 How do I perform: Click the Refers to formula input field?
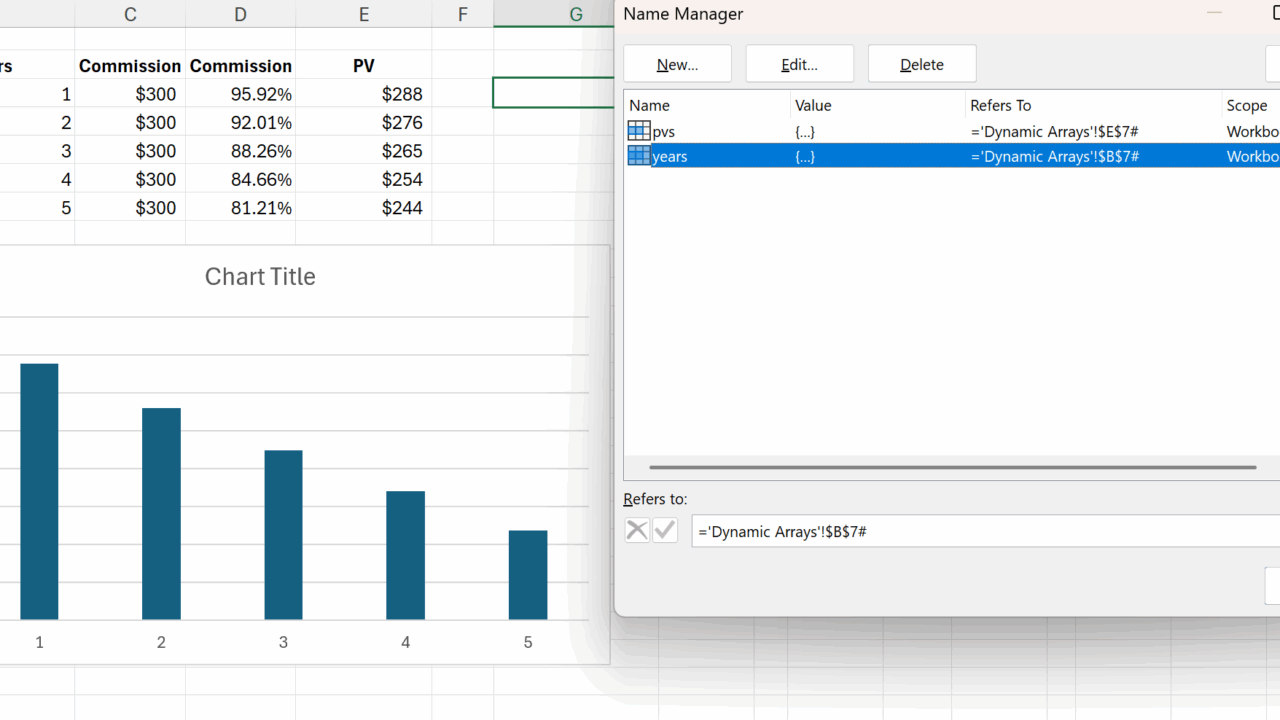point(985,532)
